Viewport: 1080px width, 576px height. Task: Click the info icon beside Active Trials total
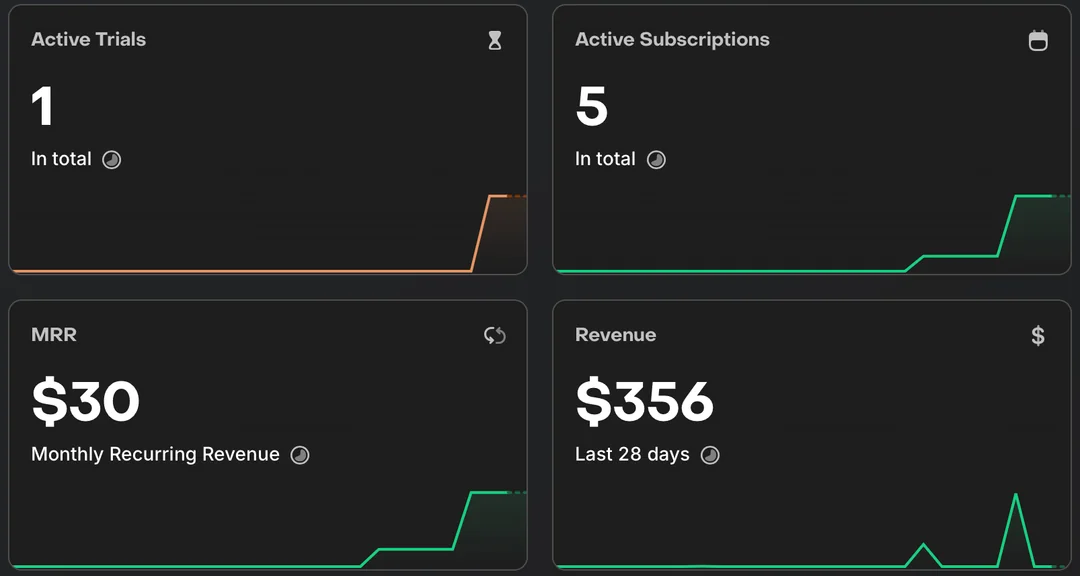(112, 160)
